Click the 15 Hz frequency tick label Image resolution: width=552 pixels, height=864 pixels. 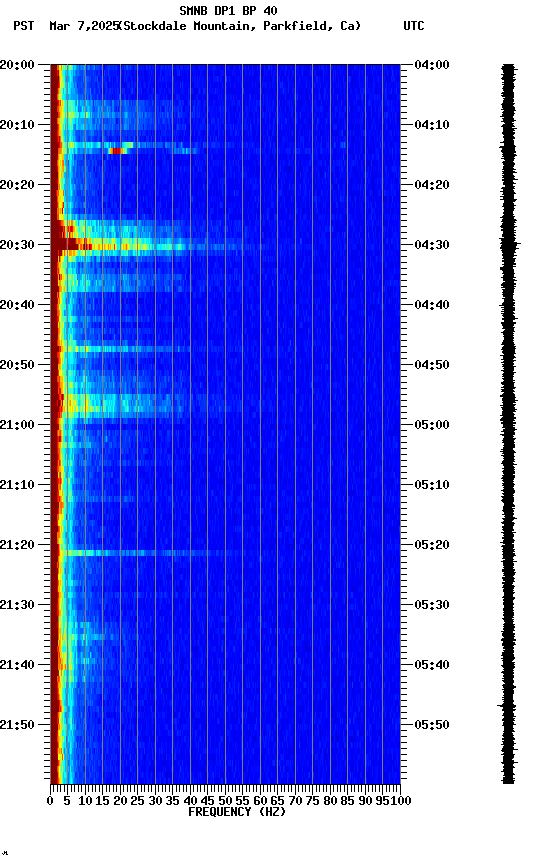(102, 801)
